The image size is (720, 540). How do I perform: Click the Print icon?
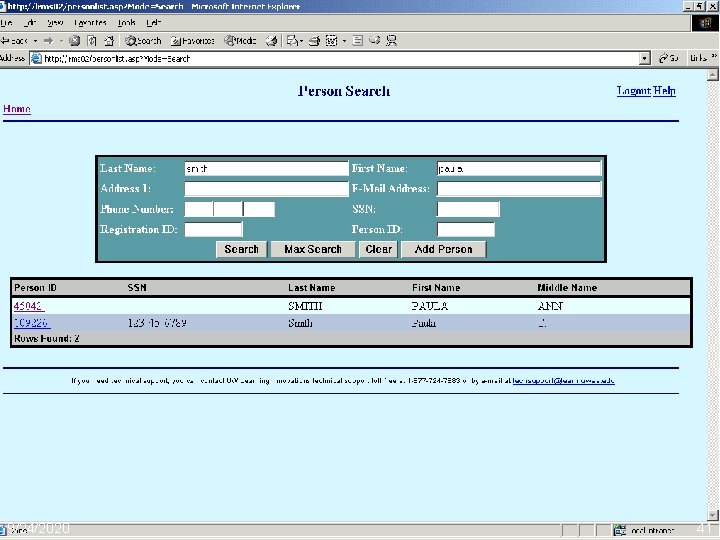tap(315, 41)
